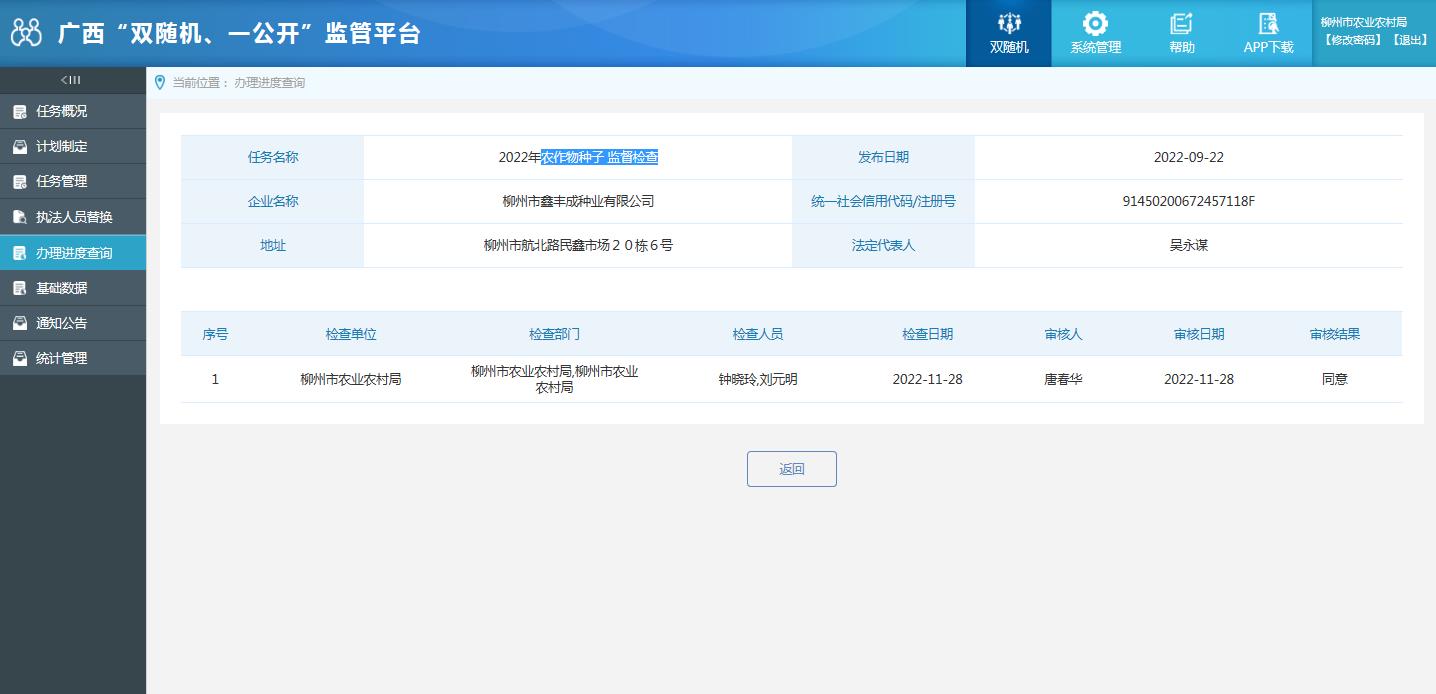Click company name 柳州市鑫丰成种业有限公司

(x=578, y=201)
